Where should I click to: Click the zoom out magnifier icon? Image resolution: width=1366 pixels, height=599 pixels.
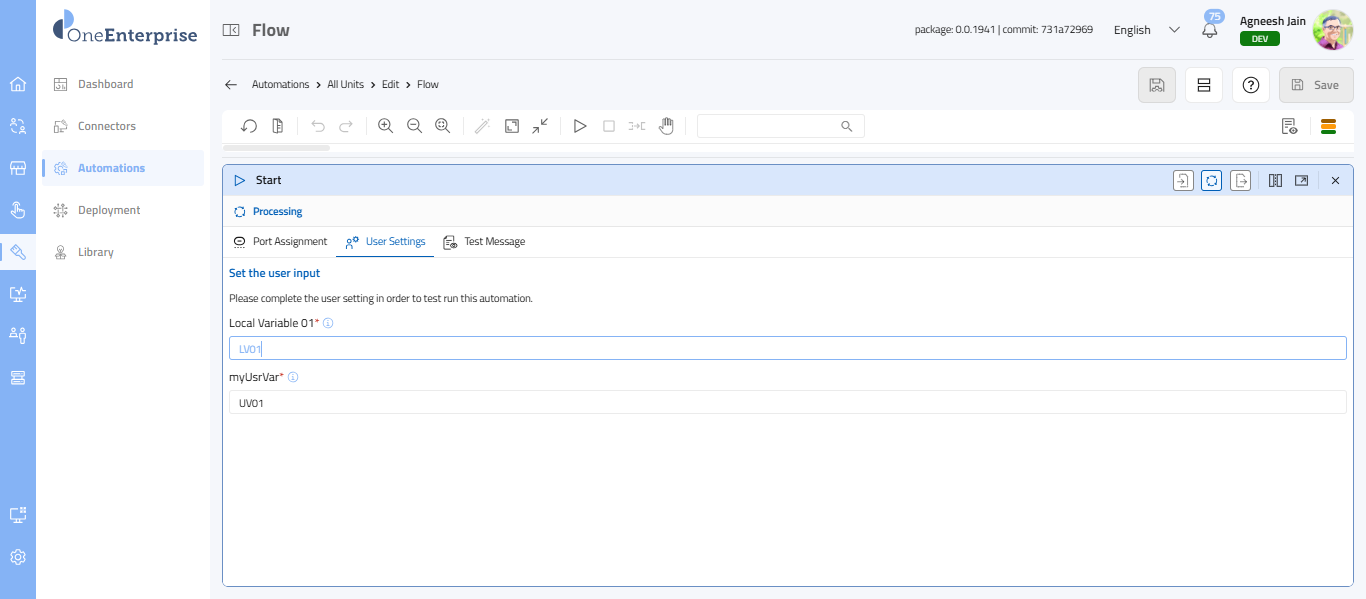pyautogui.click(x=414, y=126)
